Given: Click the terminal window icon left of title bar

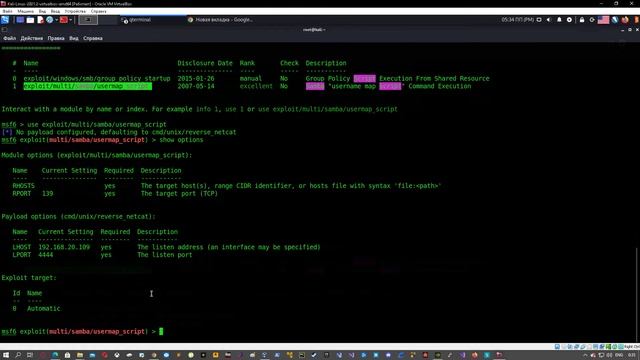Looking at the screenshot, I should (4, 29).
